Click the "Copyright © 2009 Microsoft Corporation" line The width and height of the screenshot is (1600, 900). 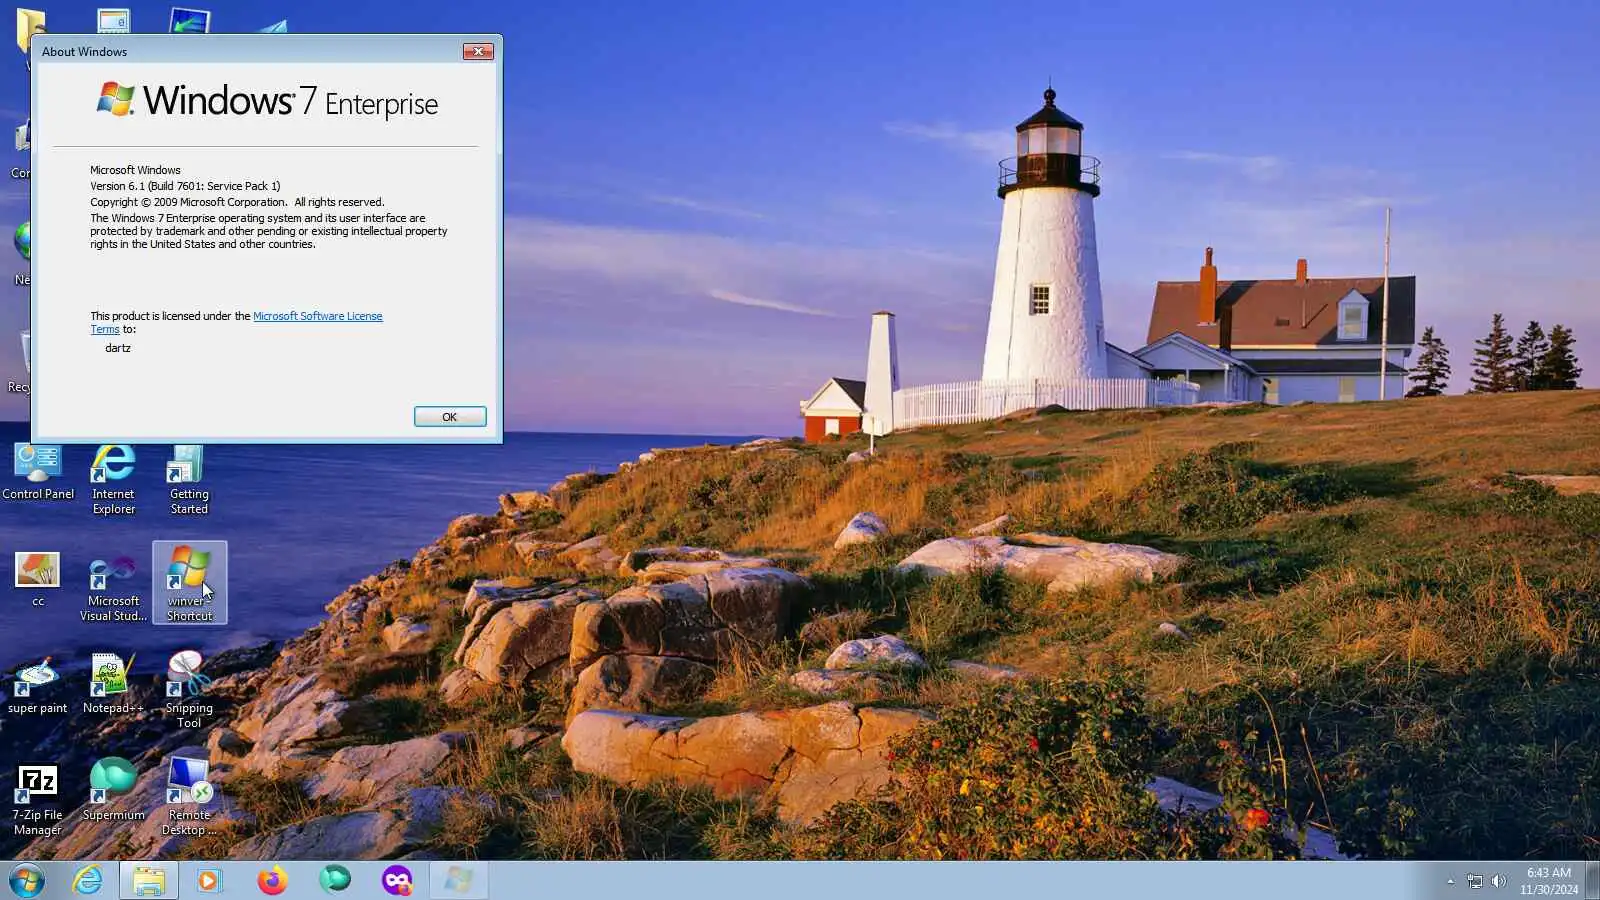(x=237, y=202)
